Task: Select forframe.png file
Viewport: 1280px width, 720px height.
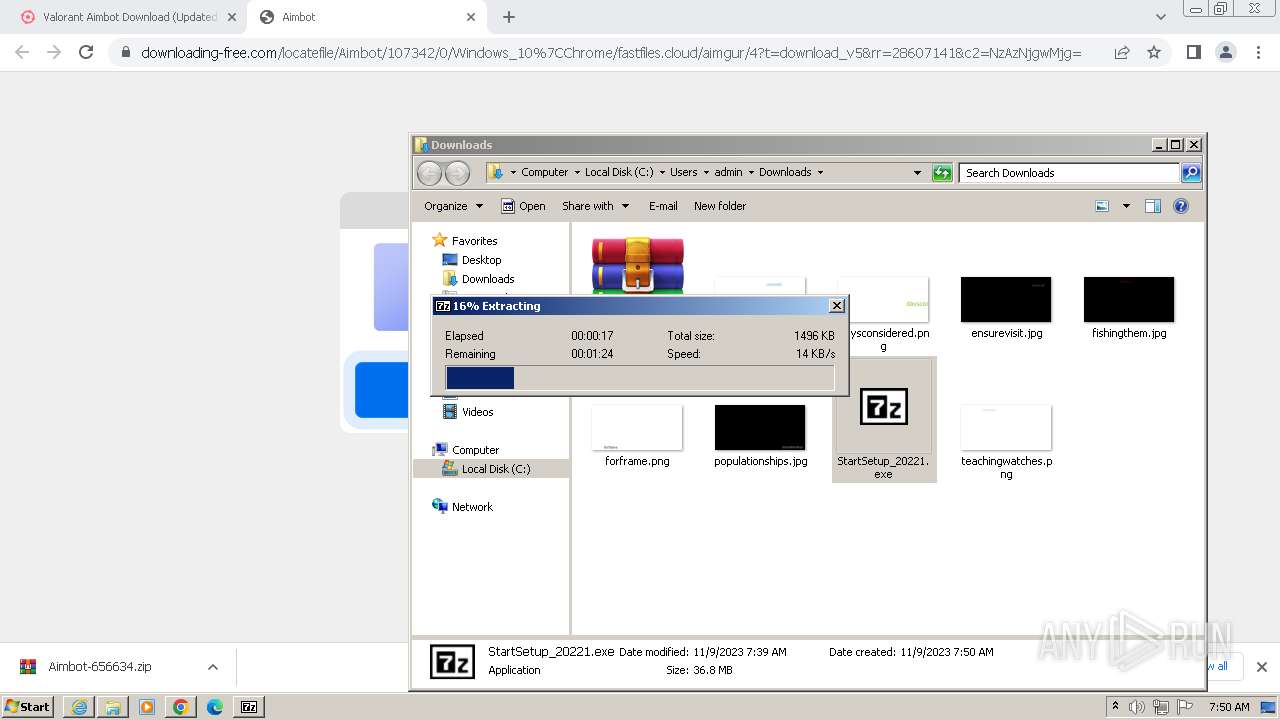Action: (x=637, y=436)
